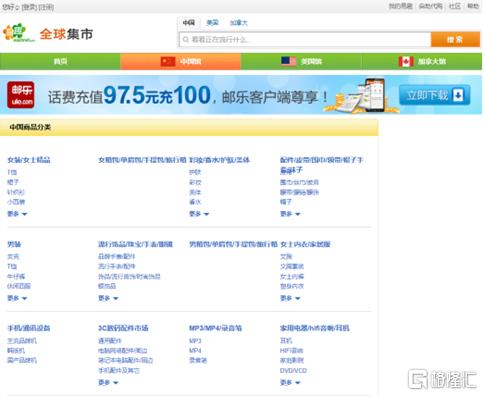Click DVD/VCD under 家用电器
Image resolution: width=483 pixels, height=396 pixels.
[x=293, y=370]
